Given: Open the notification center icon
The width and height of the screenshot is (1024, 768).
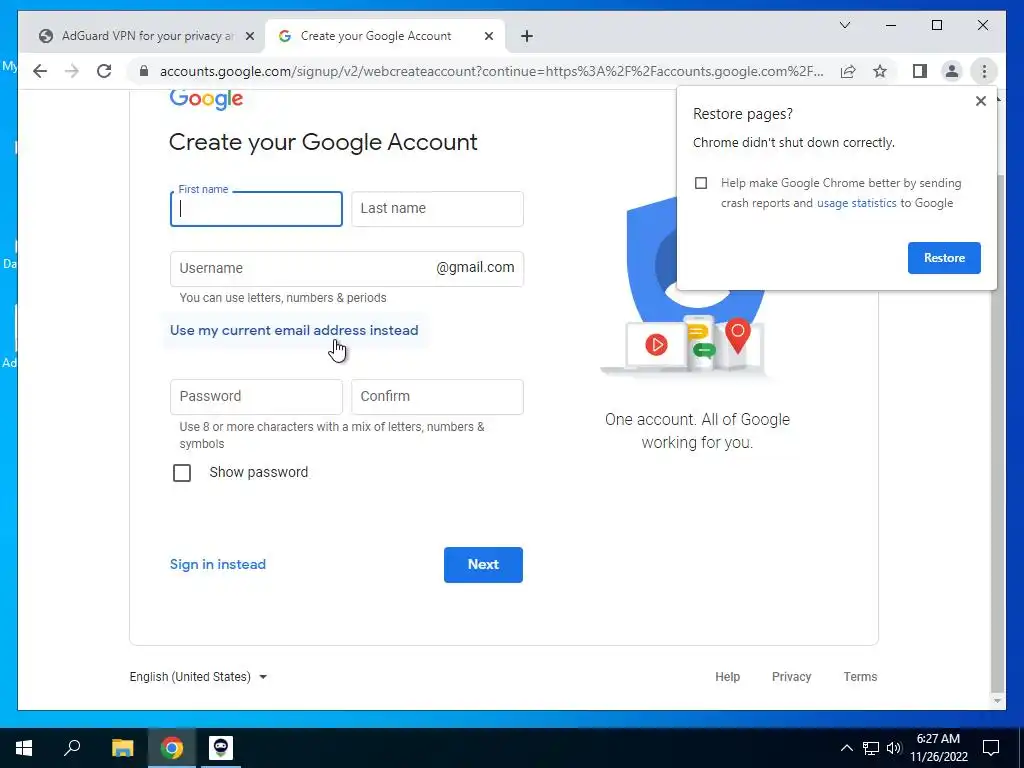Looking at the screenshot, I should click(x=991, y=748).
